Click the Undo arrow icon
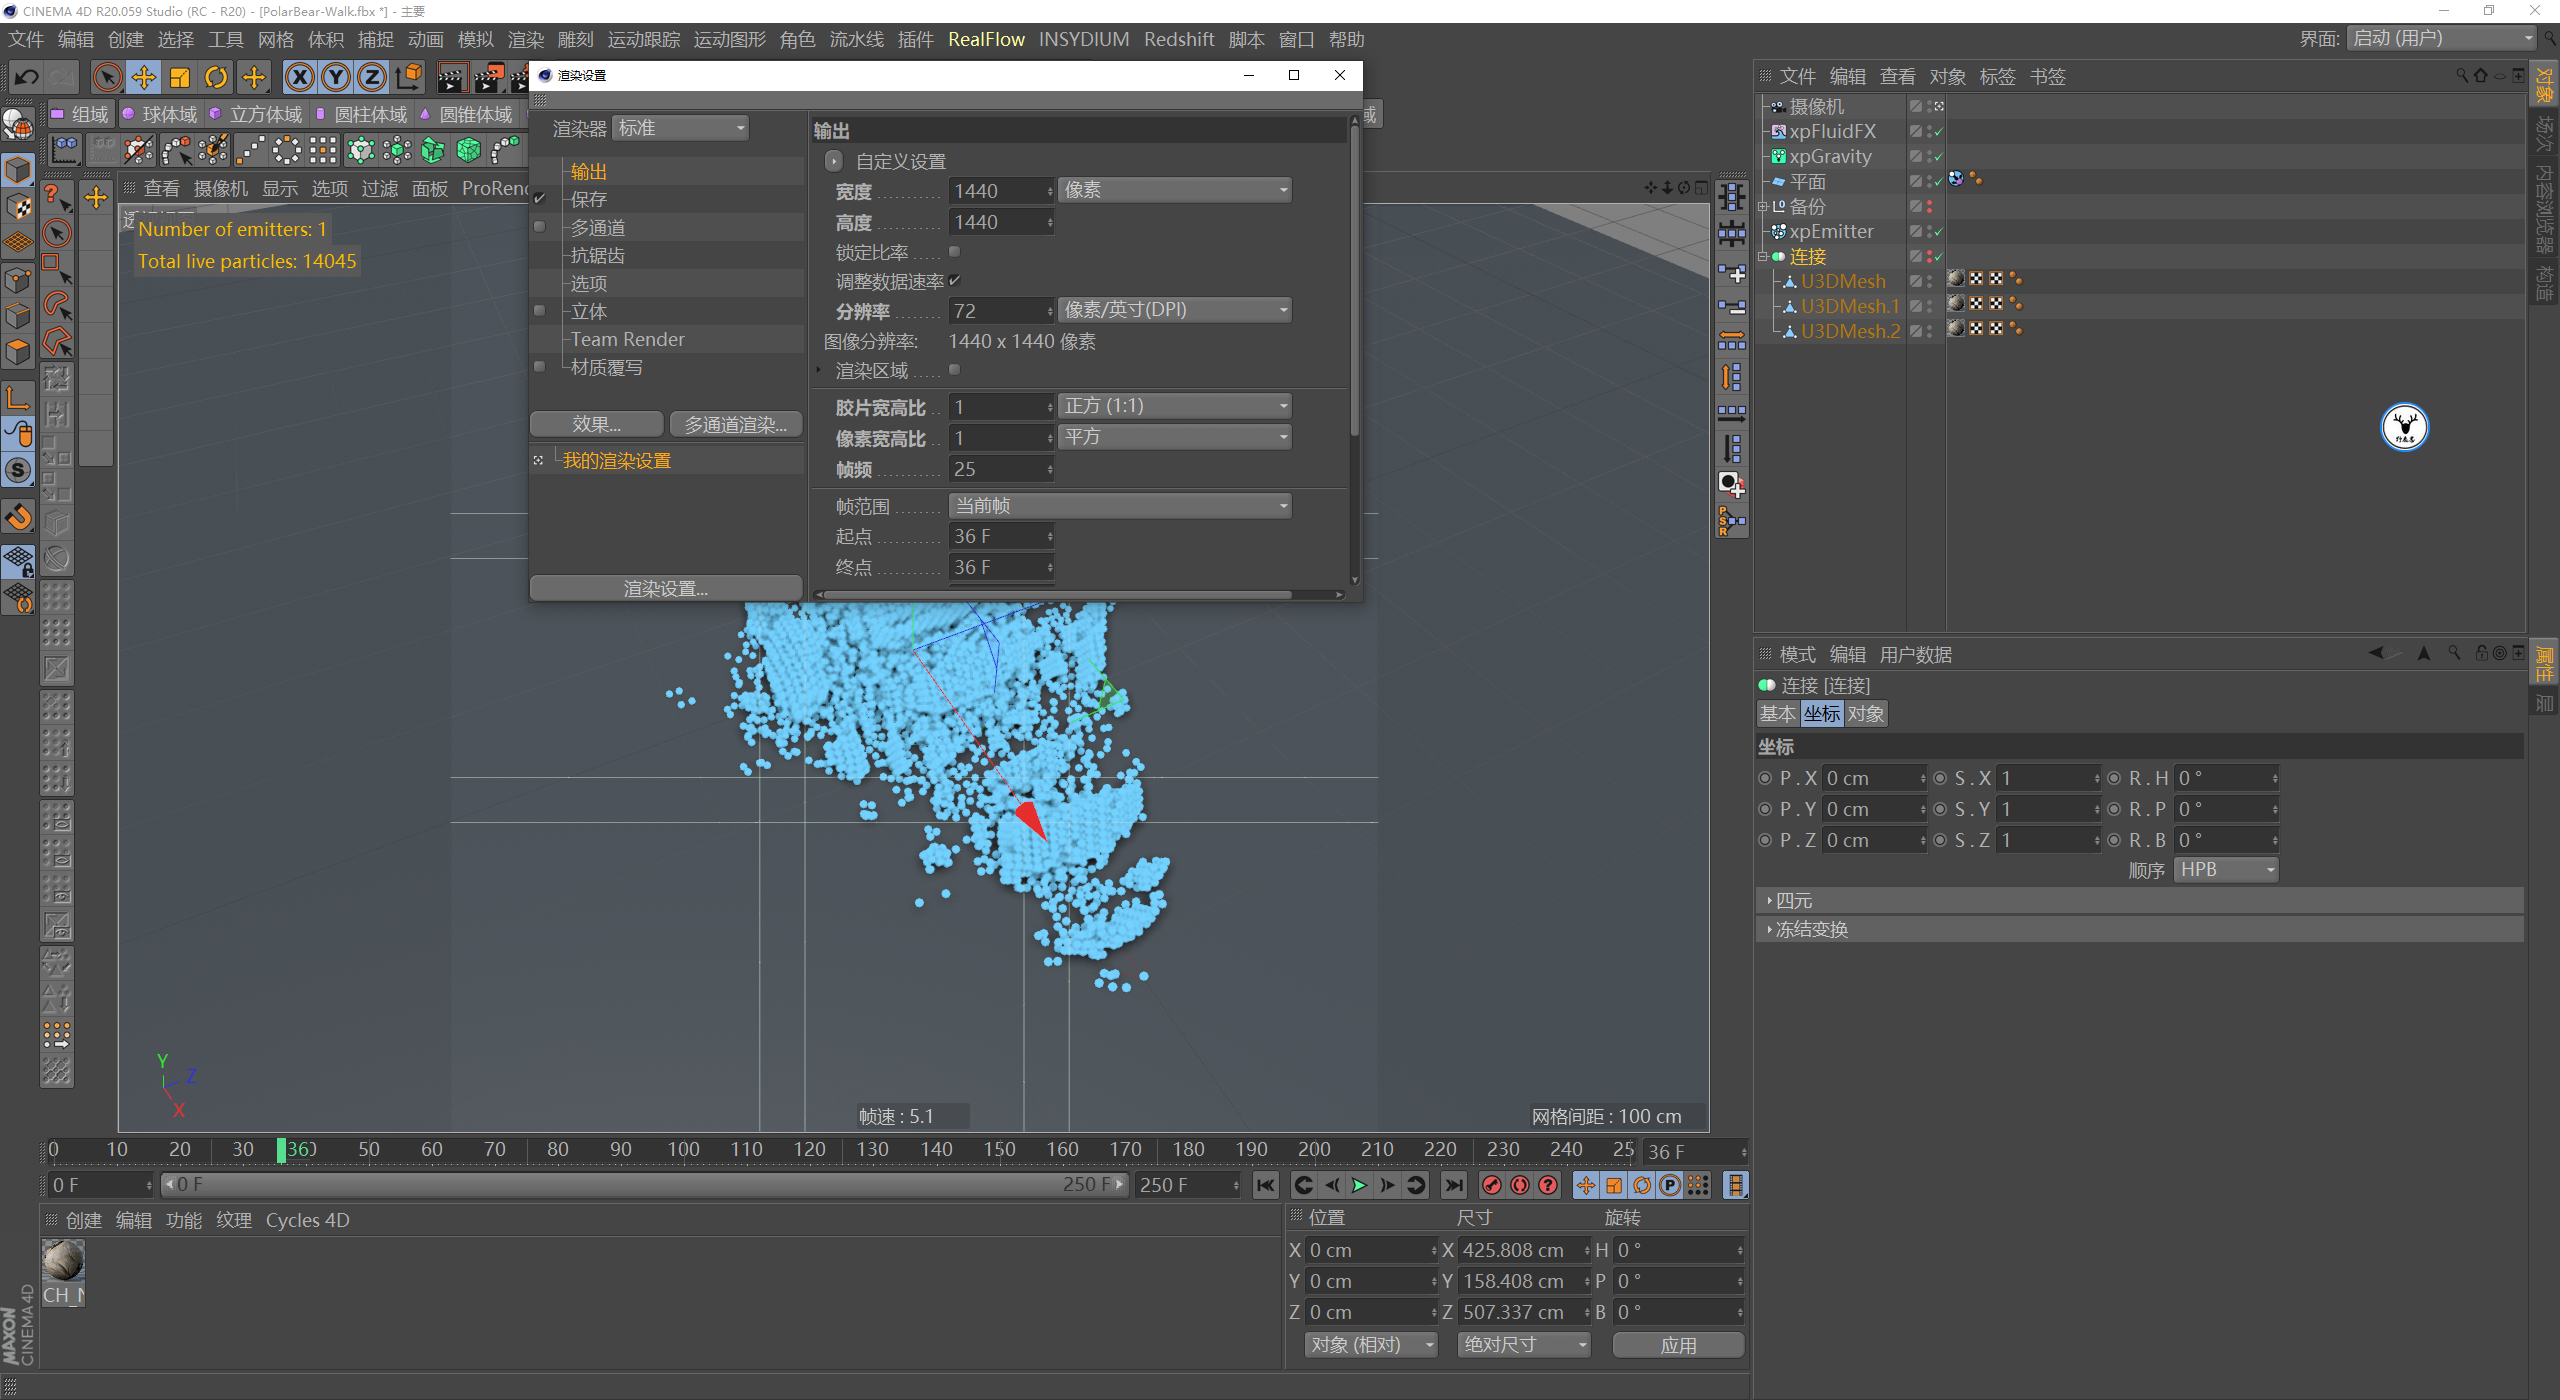The height and width of the screenshot is (1400, 2560). pos(27,77)
